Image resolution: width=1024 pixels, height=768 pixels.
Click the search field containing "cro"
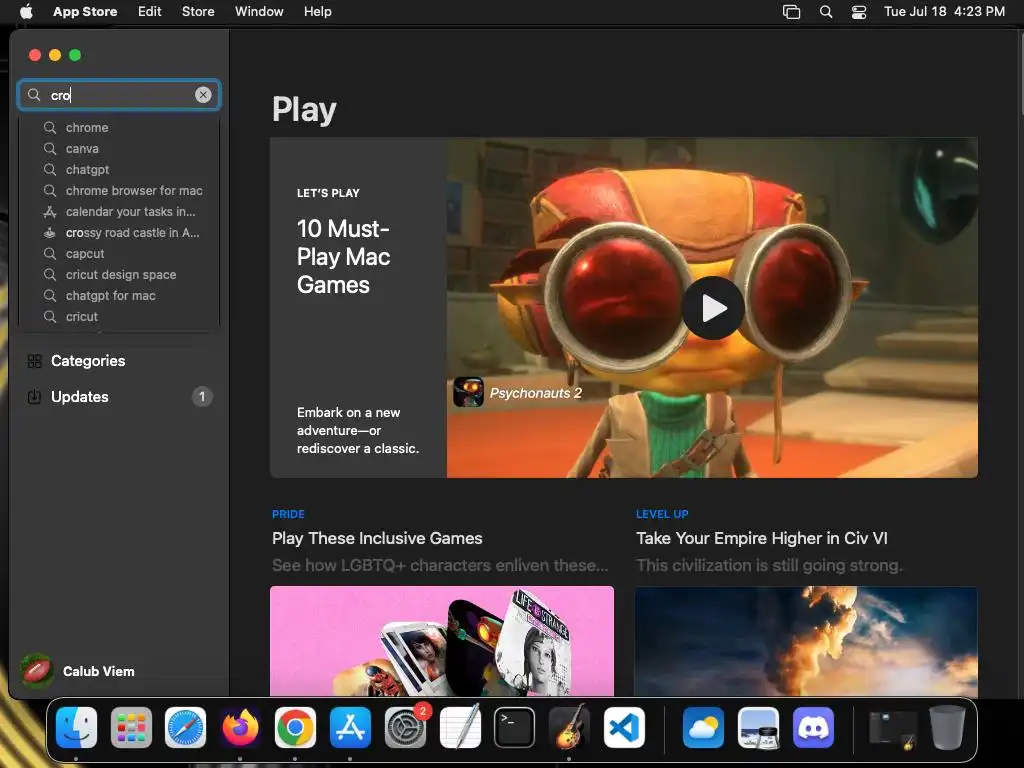coord(119,95)
